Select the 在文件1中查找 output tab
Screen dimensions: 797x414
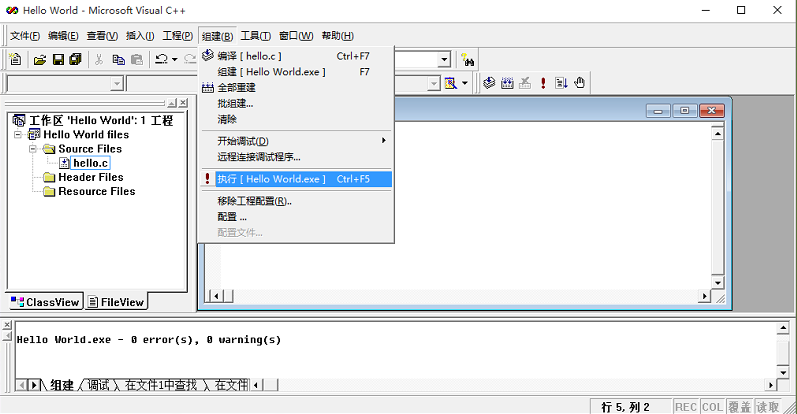(161, 385)
